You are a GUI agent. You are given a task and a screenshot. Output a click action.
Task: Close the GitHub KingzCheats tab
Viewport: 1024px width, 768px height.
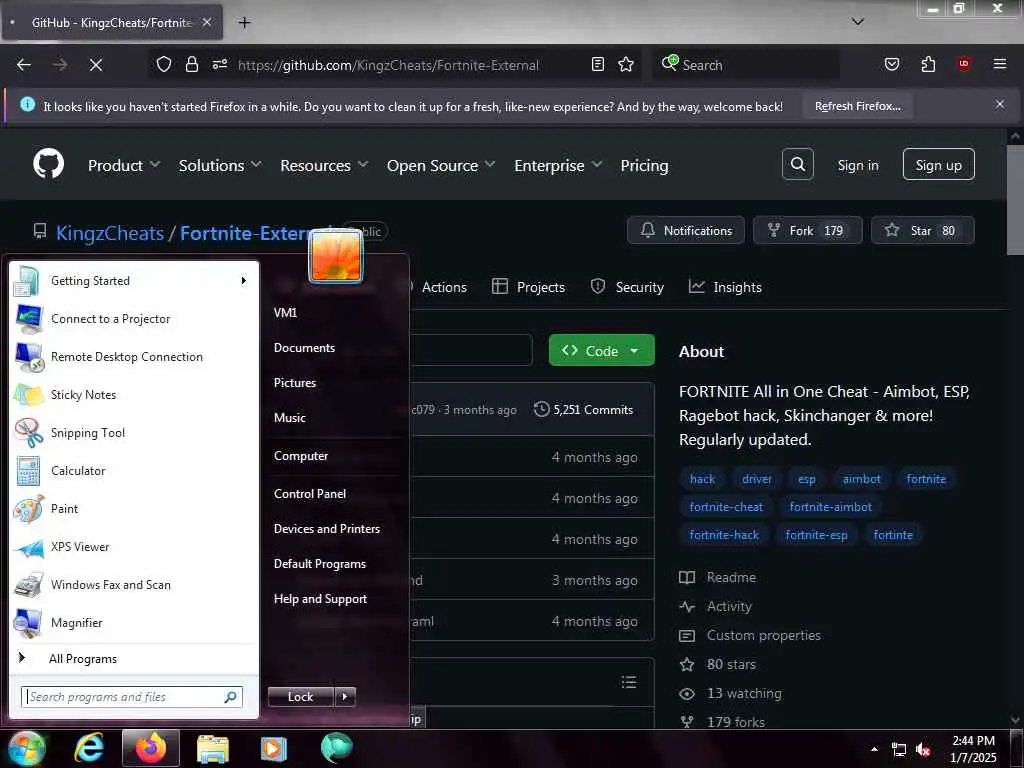coord(206,22)
